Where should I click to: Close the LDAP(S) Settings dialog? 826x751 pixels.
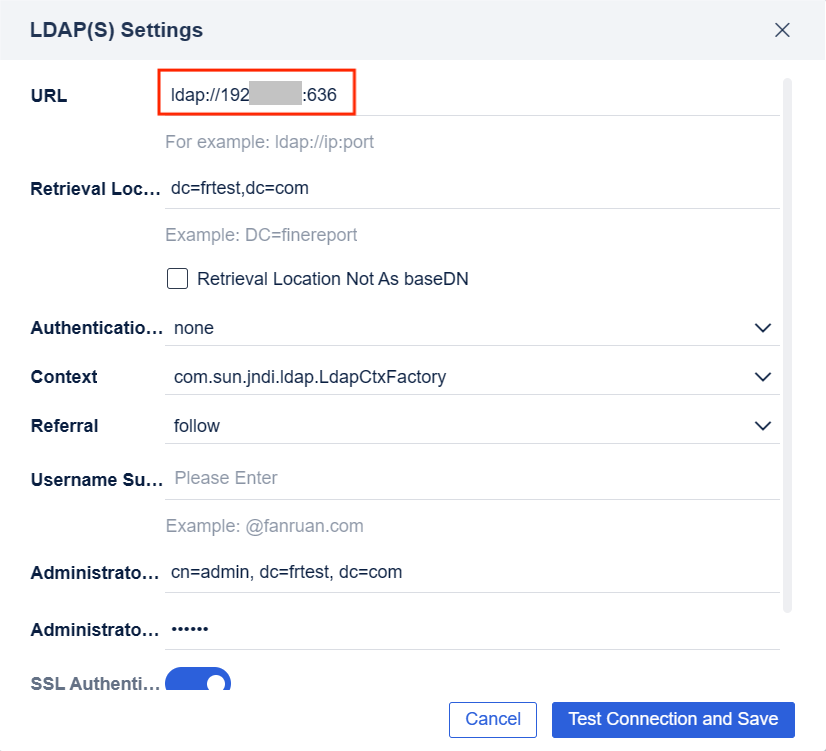pos(783,30)
